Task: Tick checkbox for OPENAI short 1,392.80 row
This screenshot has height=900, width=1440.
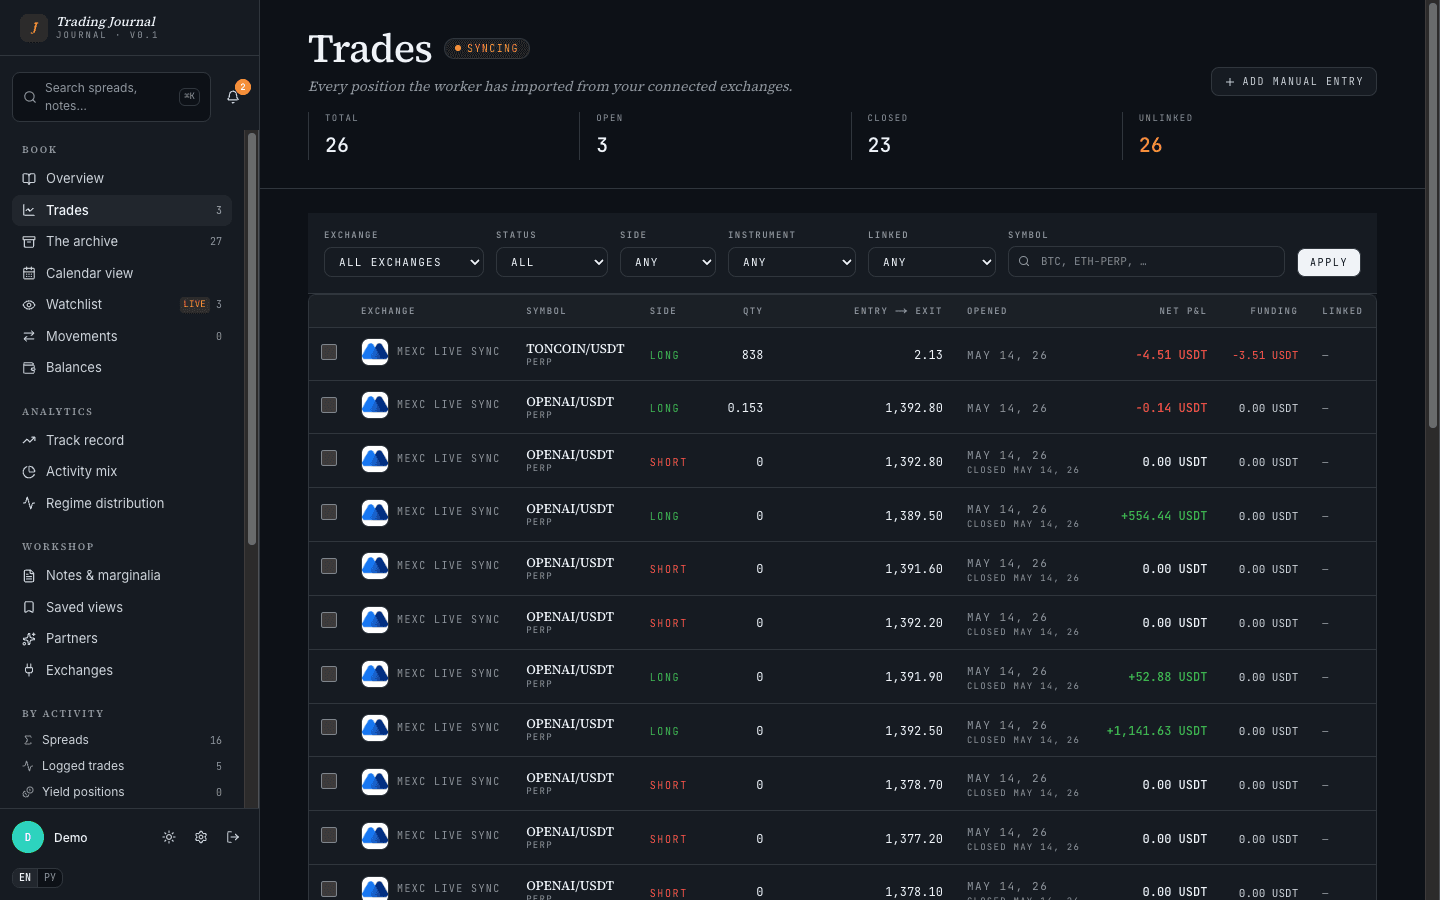Action: click(x=329, y=458)
